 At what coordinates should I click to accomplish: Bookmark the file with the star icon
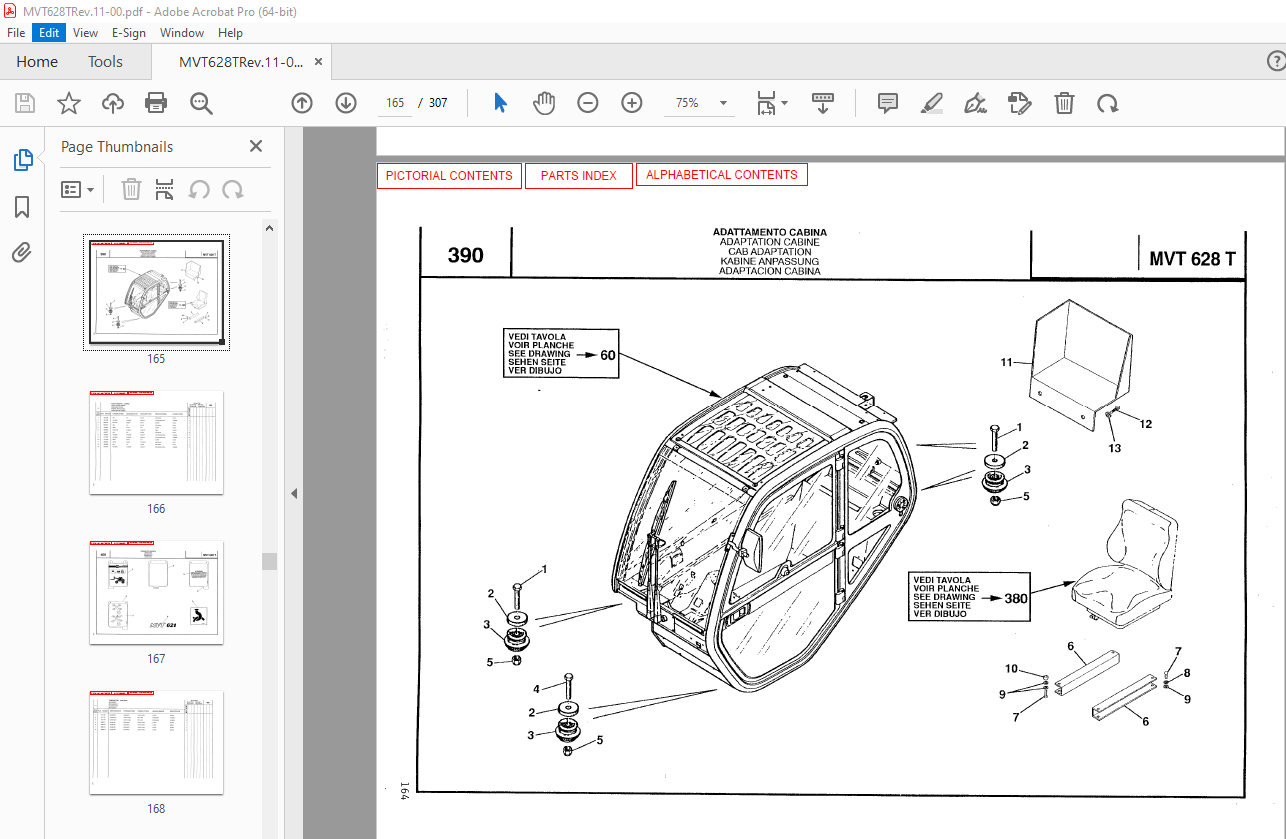point(69,103)
